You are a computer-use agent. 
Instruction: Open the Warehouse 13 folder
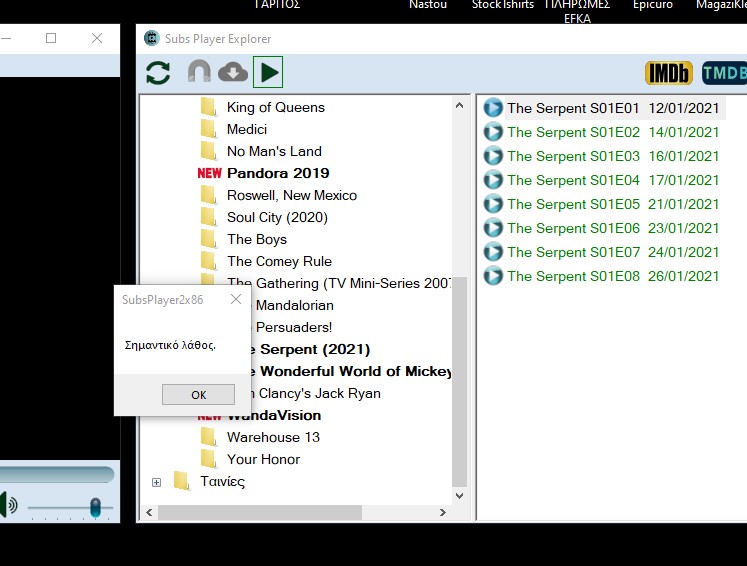point(273,437)
